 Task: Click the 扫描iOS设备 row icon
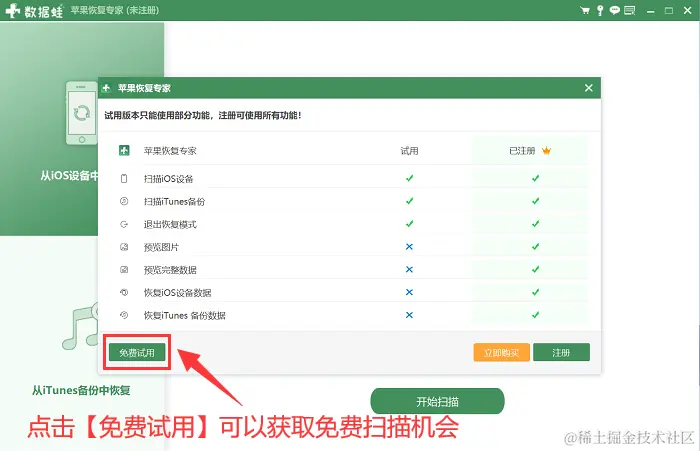pyautogui.click(x=124, y=179)
